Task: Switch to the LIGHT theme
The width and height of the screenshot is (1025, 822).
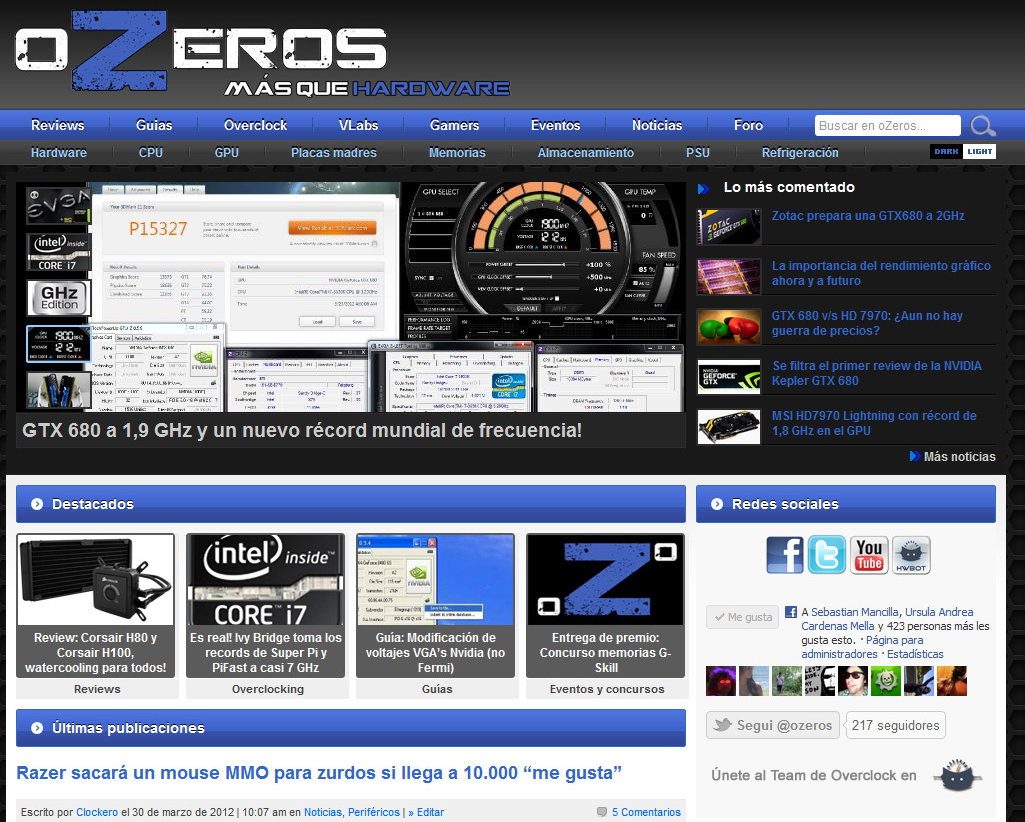Action: tap(979, 151)
